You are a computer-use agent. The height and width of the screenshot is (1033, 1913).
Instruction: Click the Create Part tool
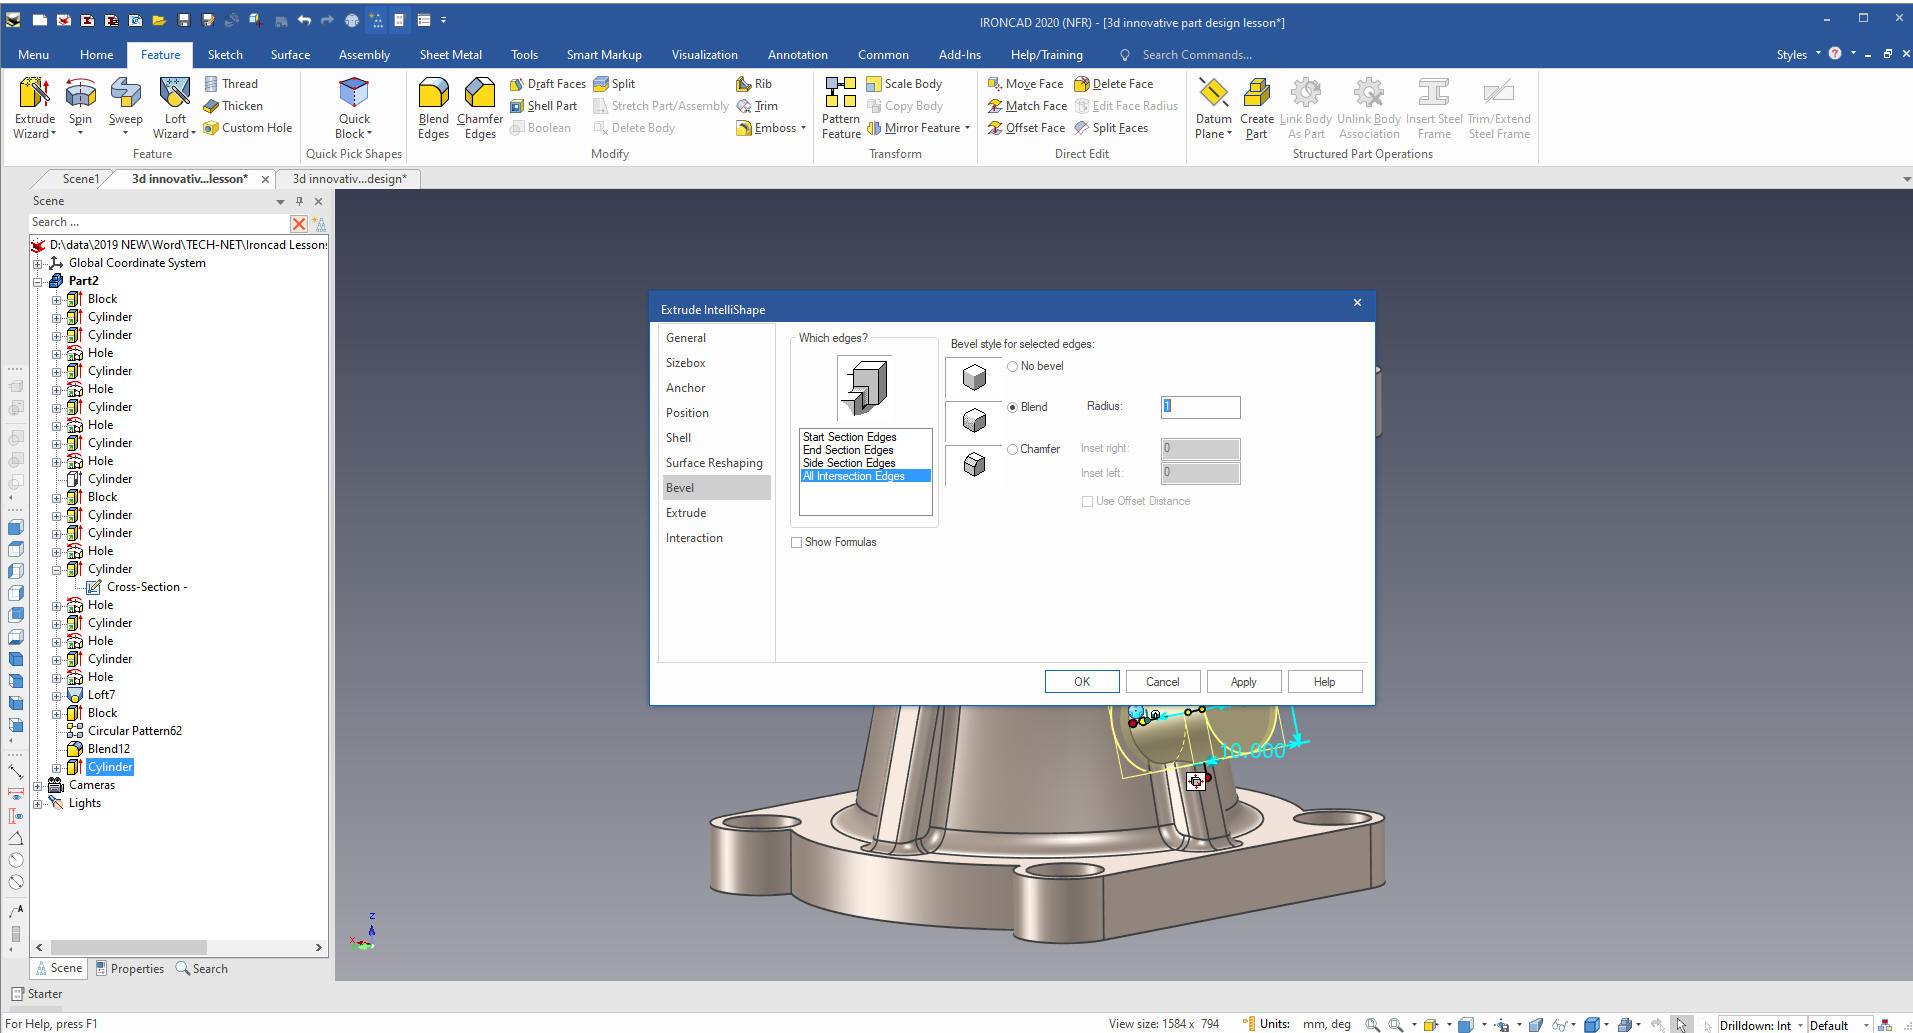coord(1257,108)
